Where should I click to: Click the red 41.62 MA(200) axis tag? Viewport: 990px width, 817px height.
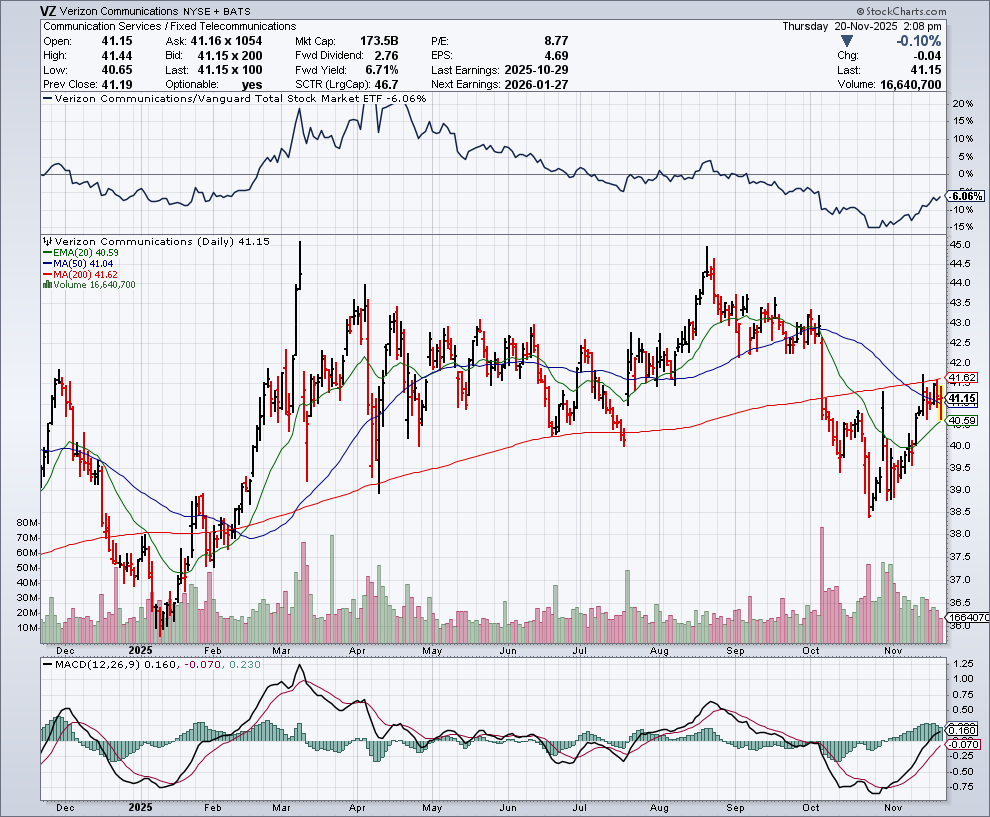point(961,379)
